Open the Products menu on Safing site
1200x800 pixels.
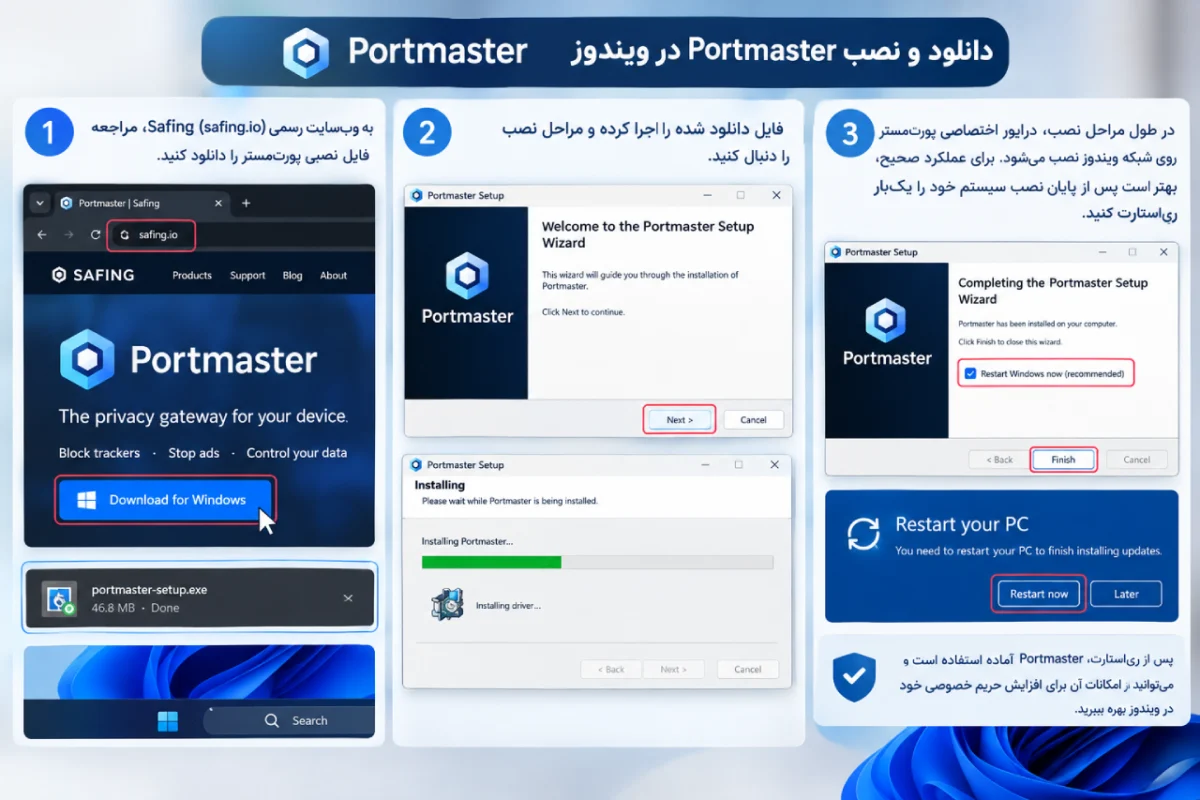coord(192,276)
